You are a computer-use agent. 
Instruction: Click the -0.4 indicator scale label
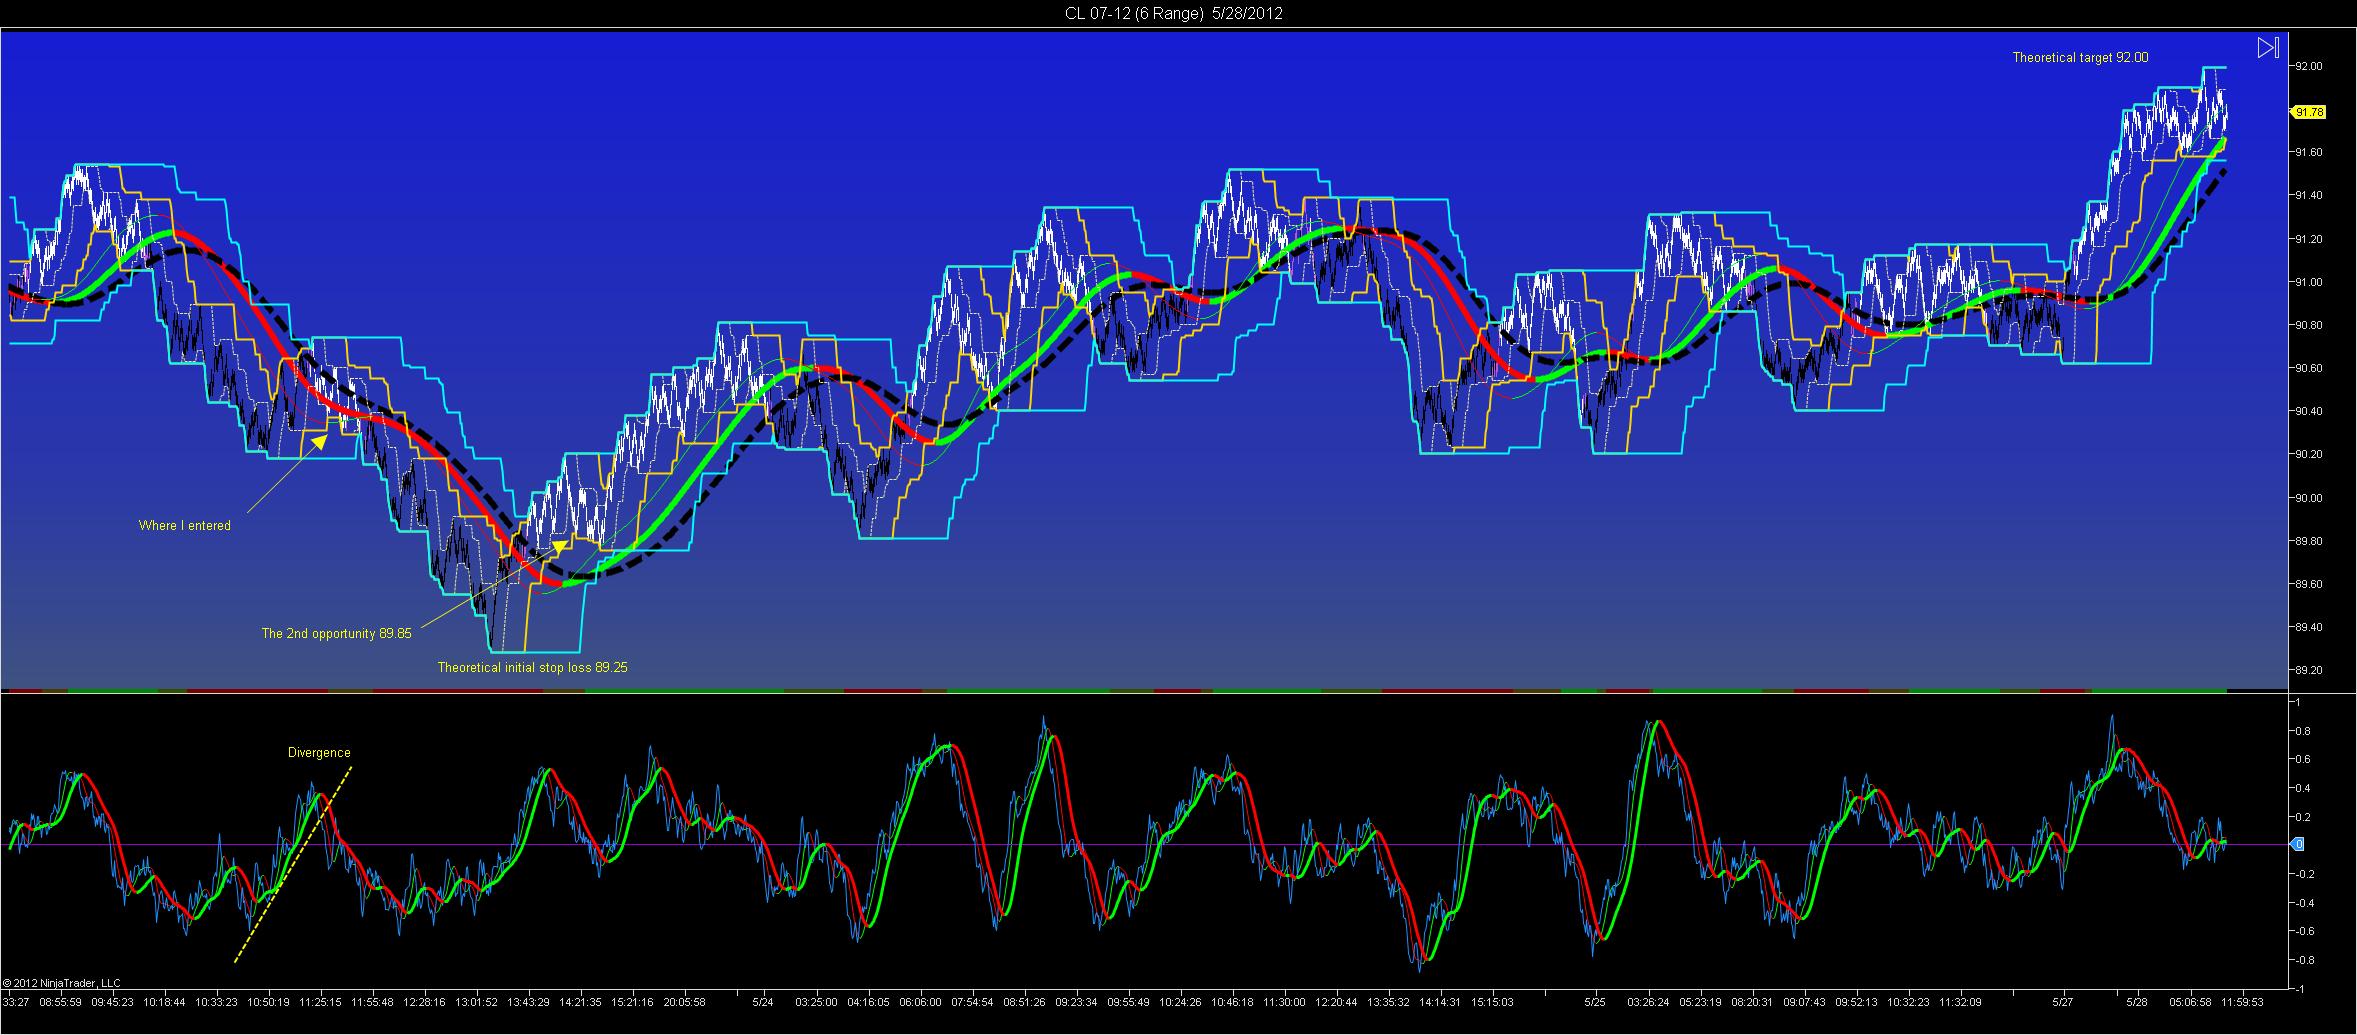tap(2303, 903)
